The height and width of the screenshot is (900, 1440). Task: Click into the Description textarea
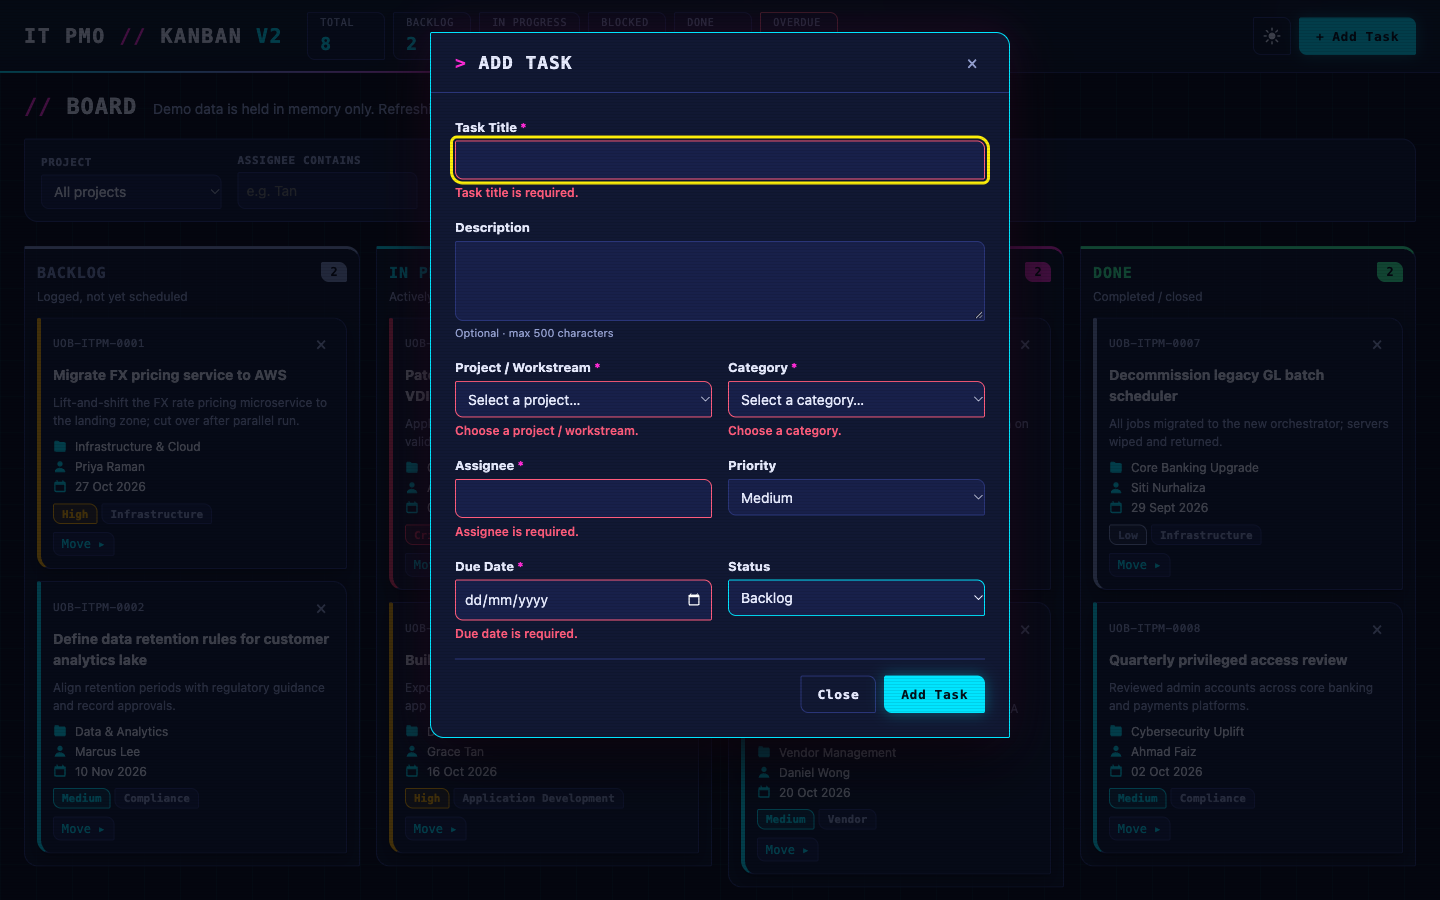click(720, 281)
